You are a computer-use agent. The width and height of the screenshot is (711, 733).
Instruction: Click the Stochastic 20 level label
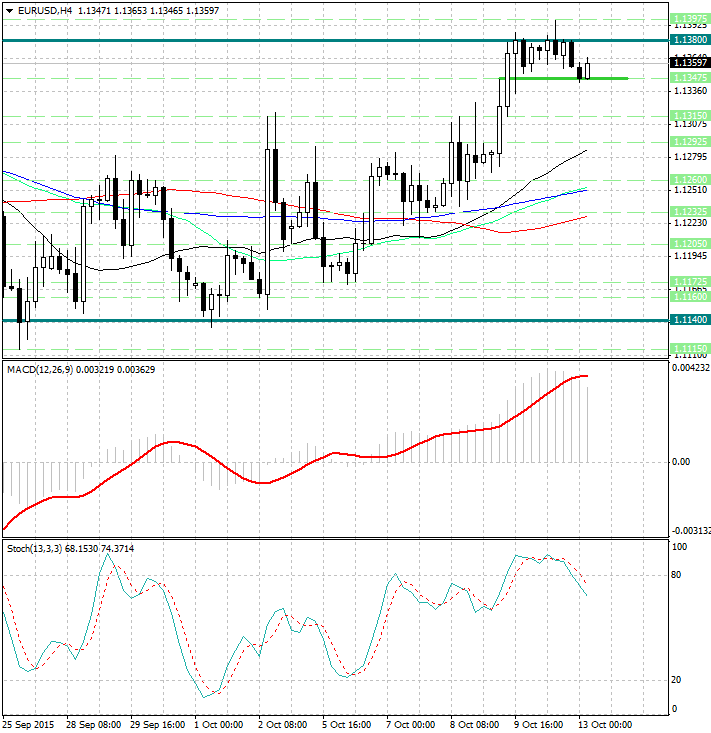click(x=678, y=680)
